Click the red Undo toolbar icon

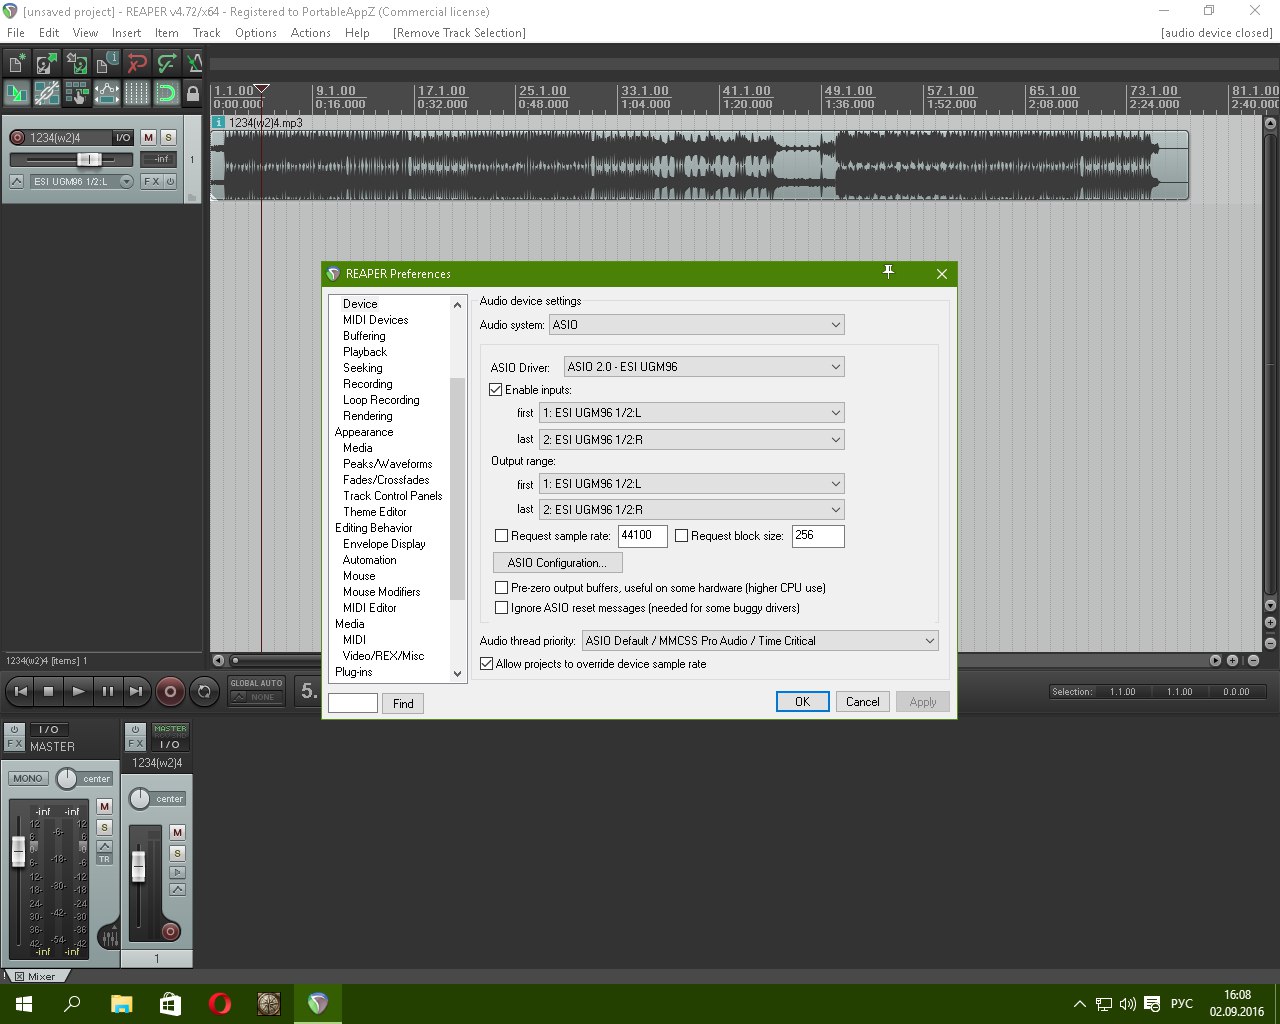136,64
